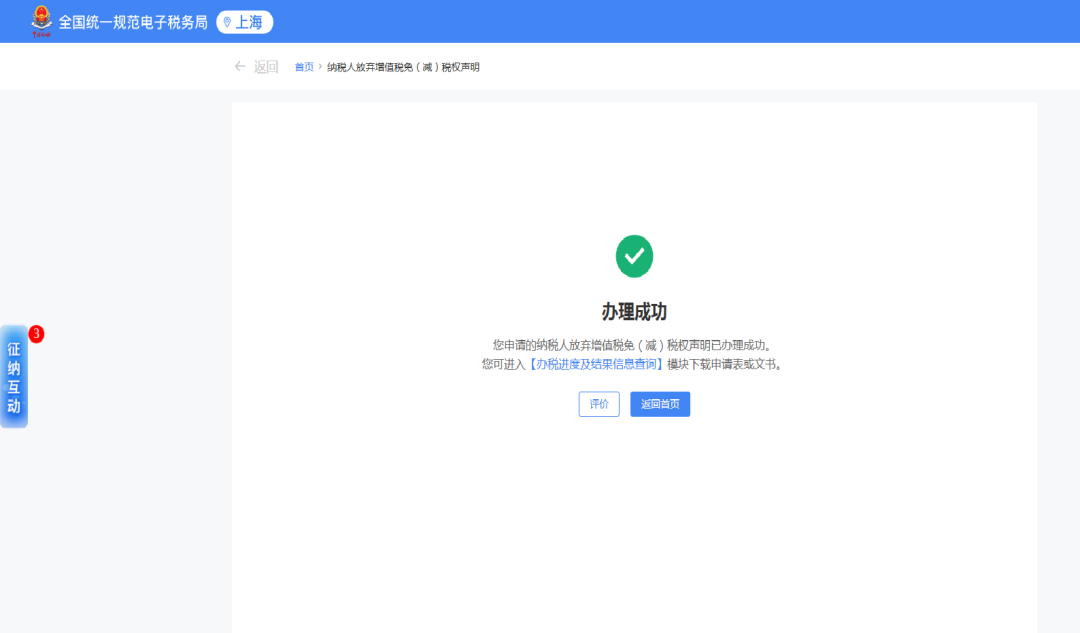Click the 返回首页 button

click(x=660, y=404)
